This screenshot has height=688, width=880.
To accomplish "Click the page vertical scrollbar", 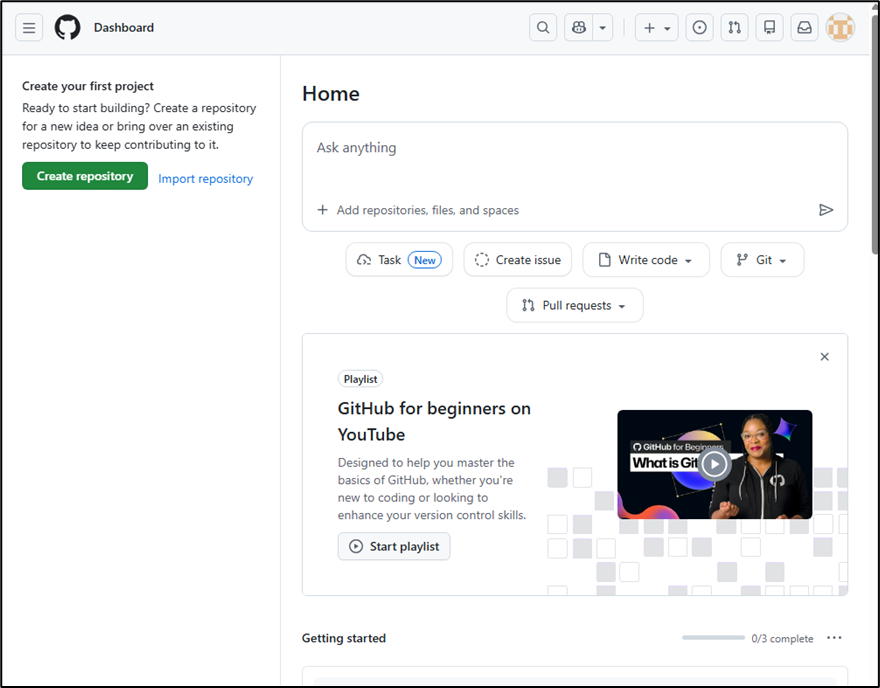I will click(x=875, y=135).
